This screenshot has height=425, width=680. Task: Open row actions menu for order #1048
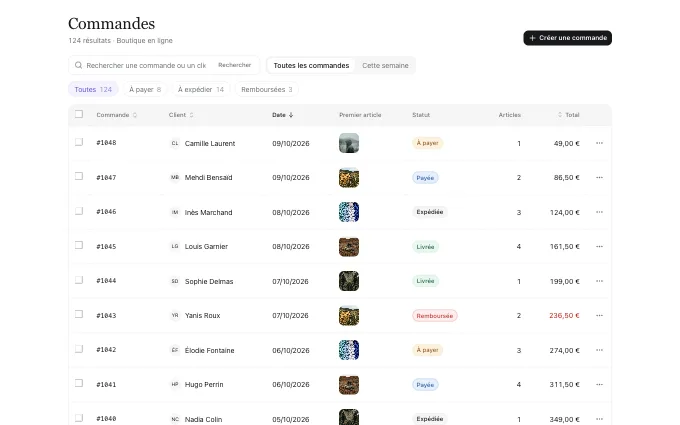pyautogui.click(x=599, y=143)
